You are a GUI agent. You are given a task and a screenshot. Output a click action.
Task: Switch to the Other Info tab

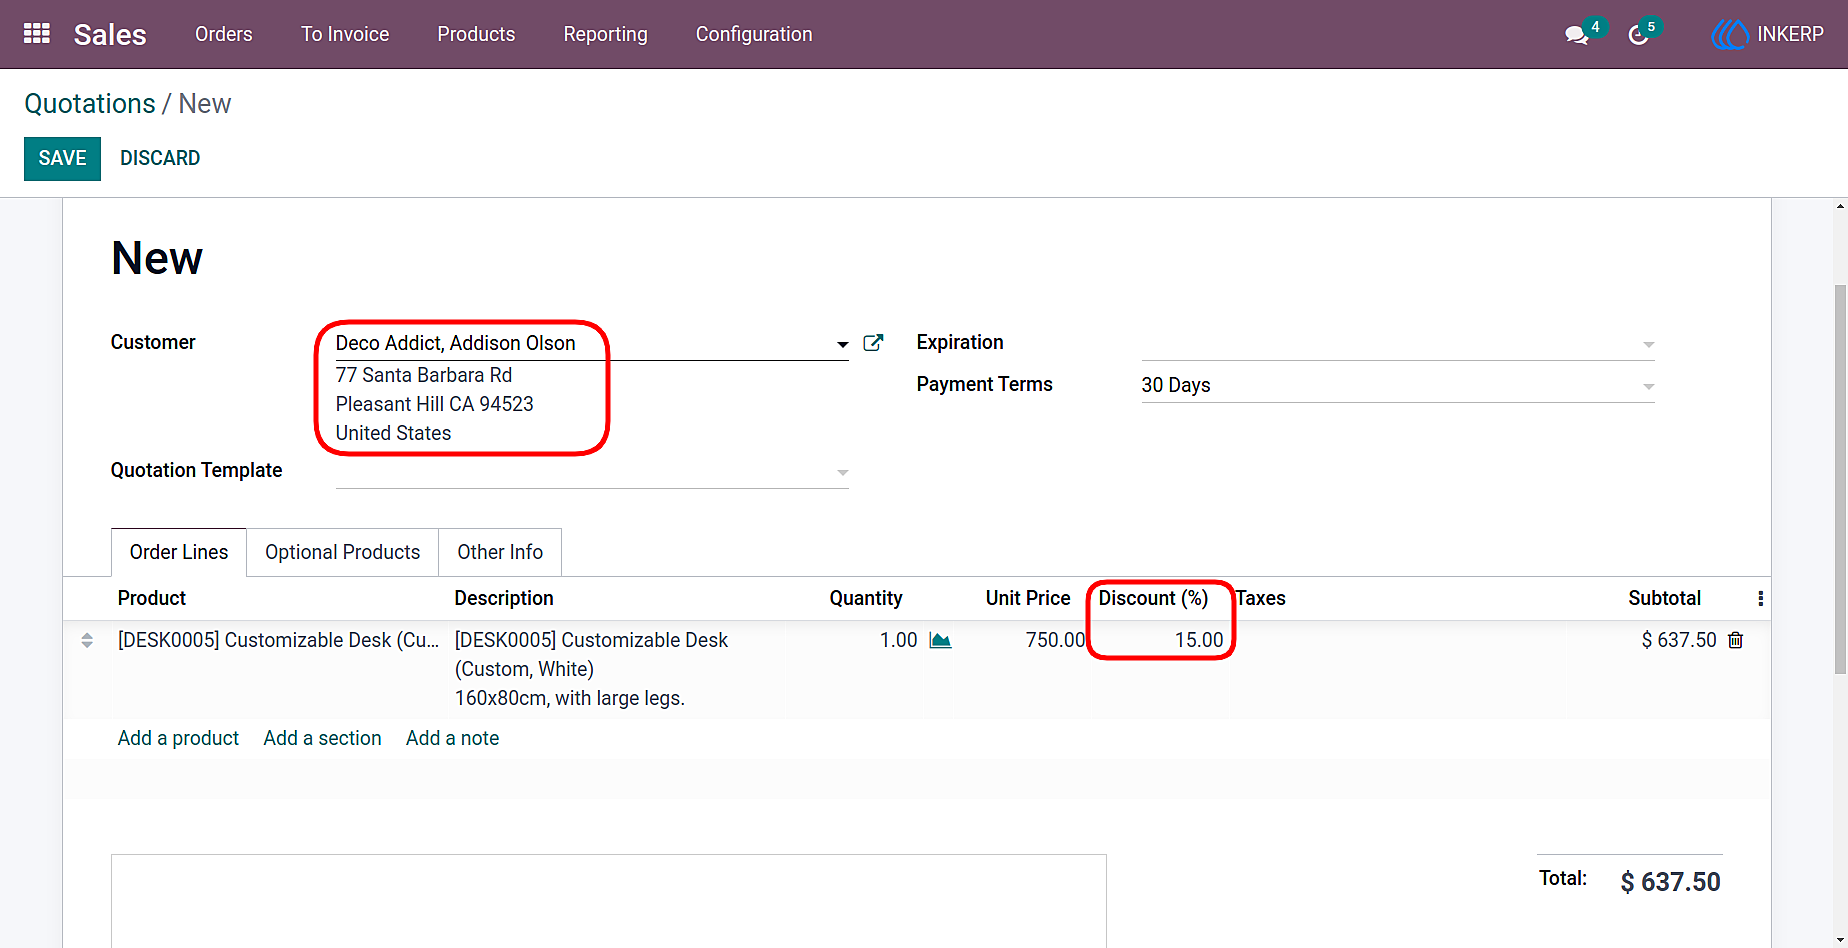pyautogui.click(x=500, y=552)
